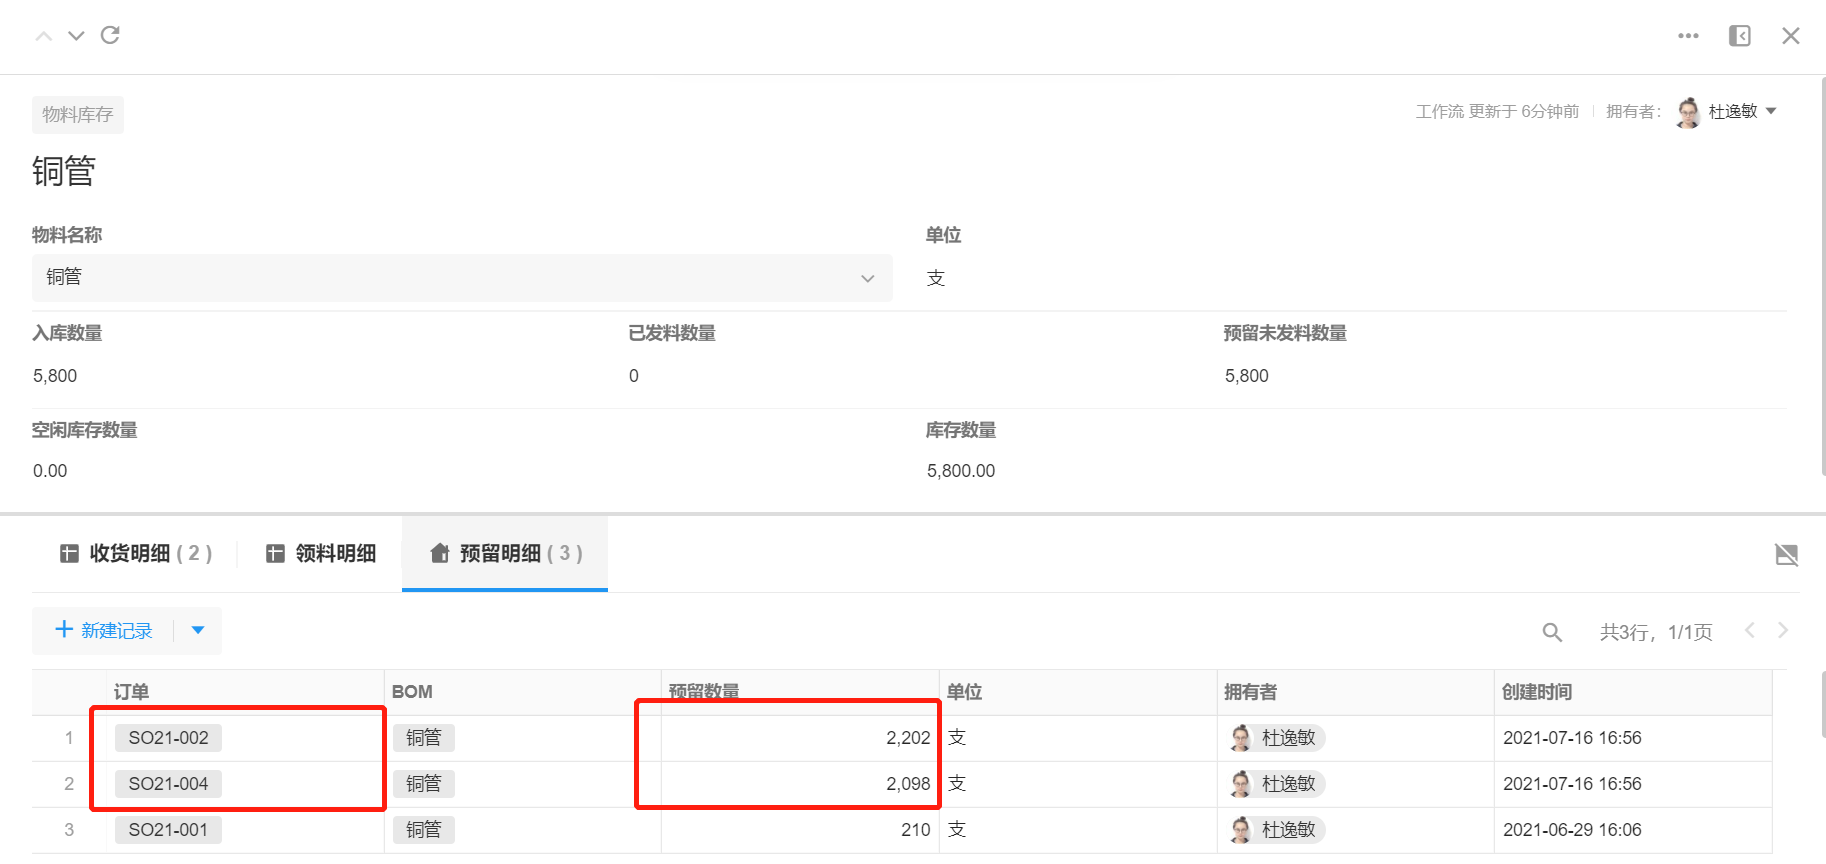Go to next record with down arrow

[x=76, y=36]
